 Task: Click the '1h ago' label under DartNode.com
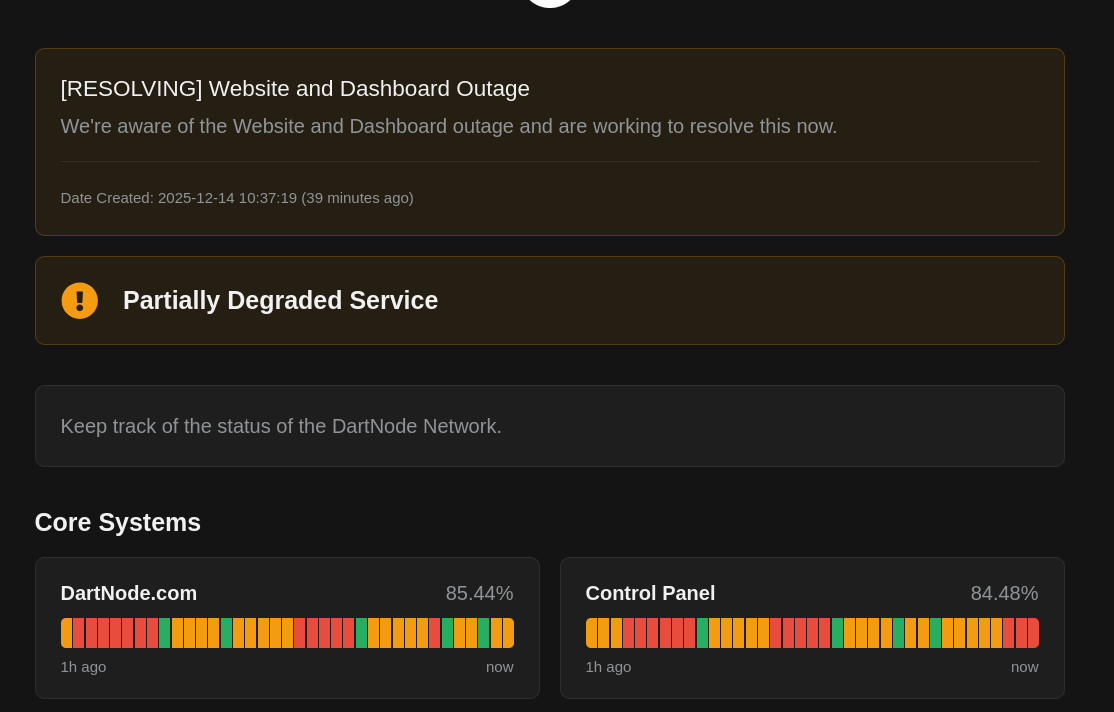pos(83,667)
